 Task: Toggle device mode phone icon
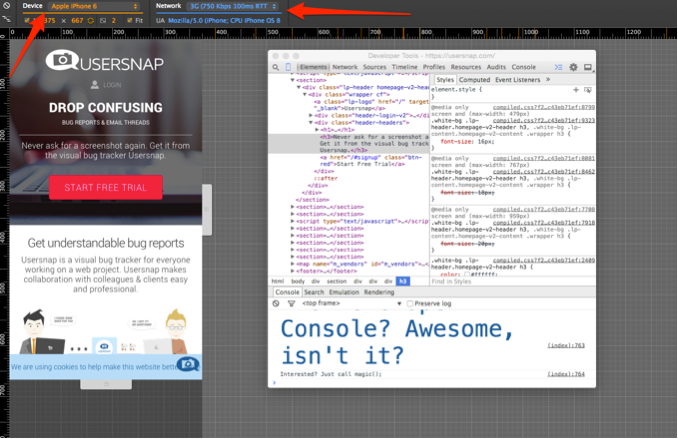point(288,67)
